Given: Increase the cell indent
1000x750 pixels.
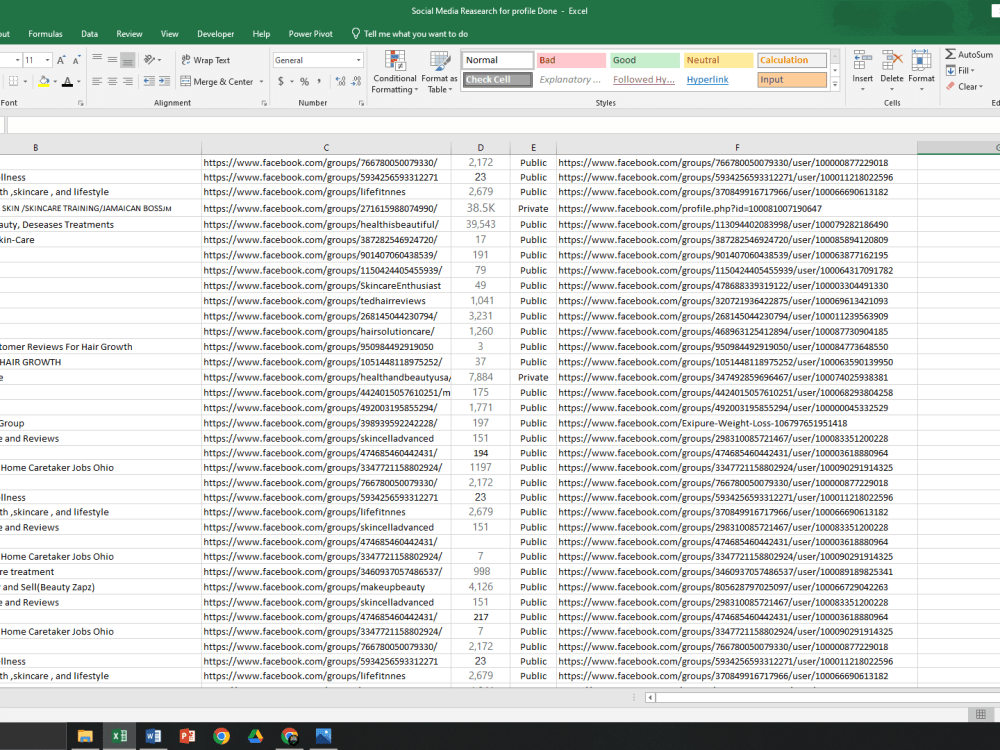Looking at the screenshot, I should (164, 82).
